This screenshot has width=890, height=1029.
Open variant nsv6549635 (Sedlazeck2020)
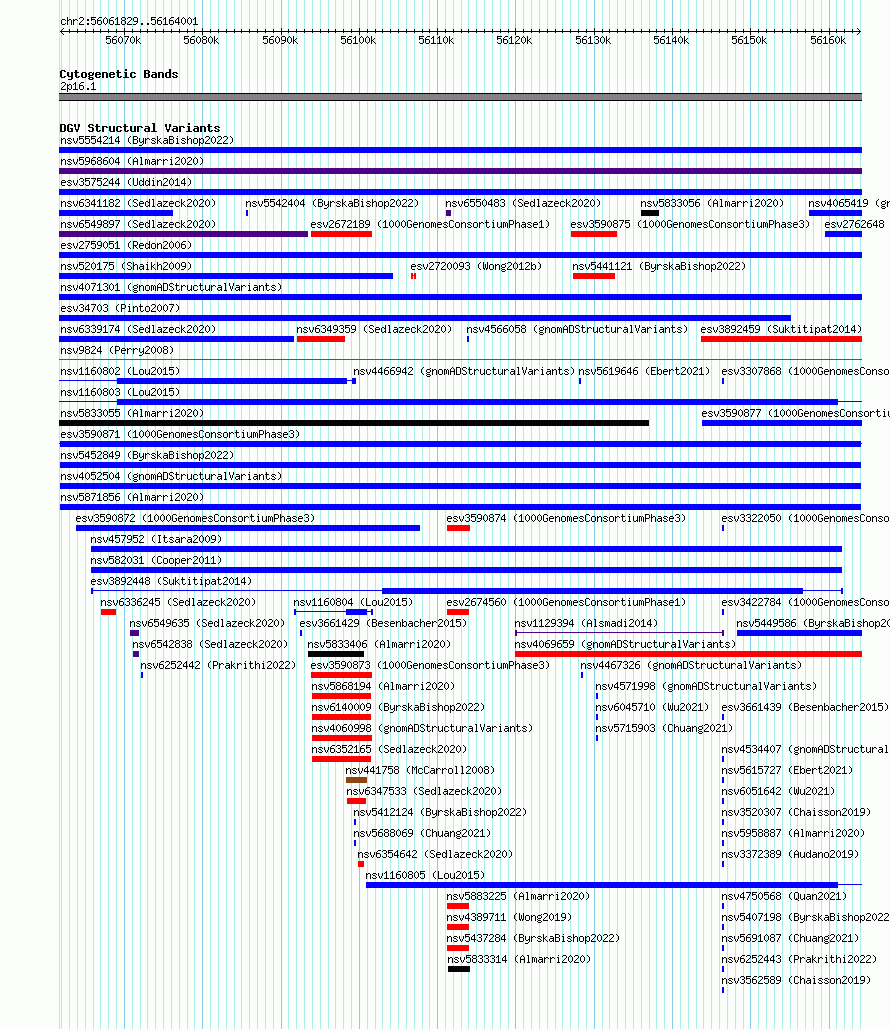pyautogui.click(x=207, y=623)
